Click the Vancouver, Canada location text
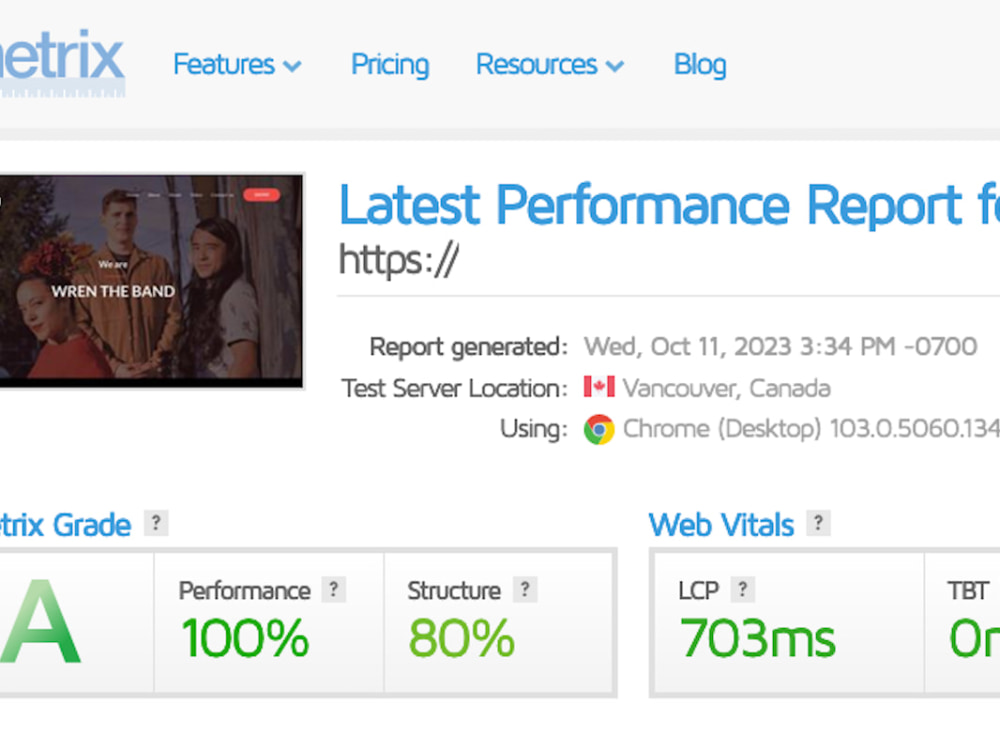This screenshot has height=750, width=1000. click(x=726, y=388)
